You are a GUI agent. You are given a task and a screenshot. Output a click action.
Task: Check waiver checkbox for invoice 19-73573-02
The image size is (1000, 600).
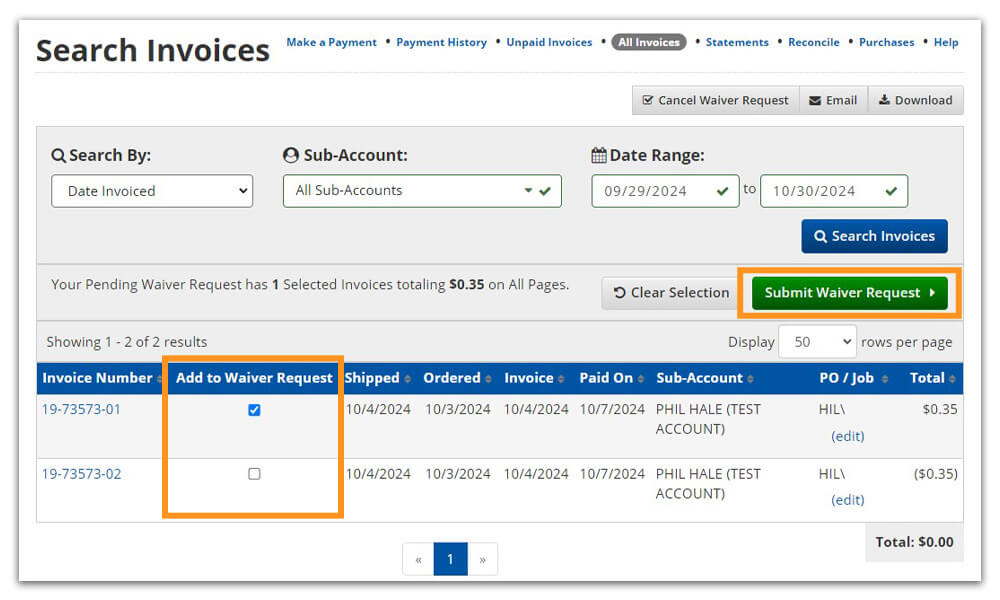[x=254, y=474]
